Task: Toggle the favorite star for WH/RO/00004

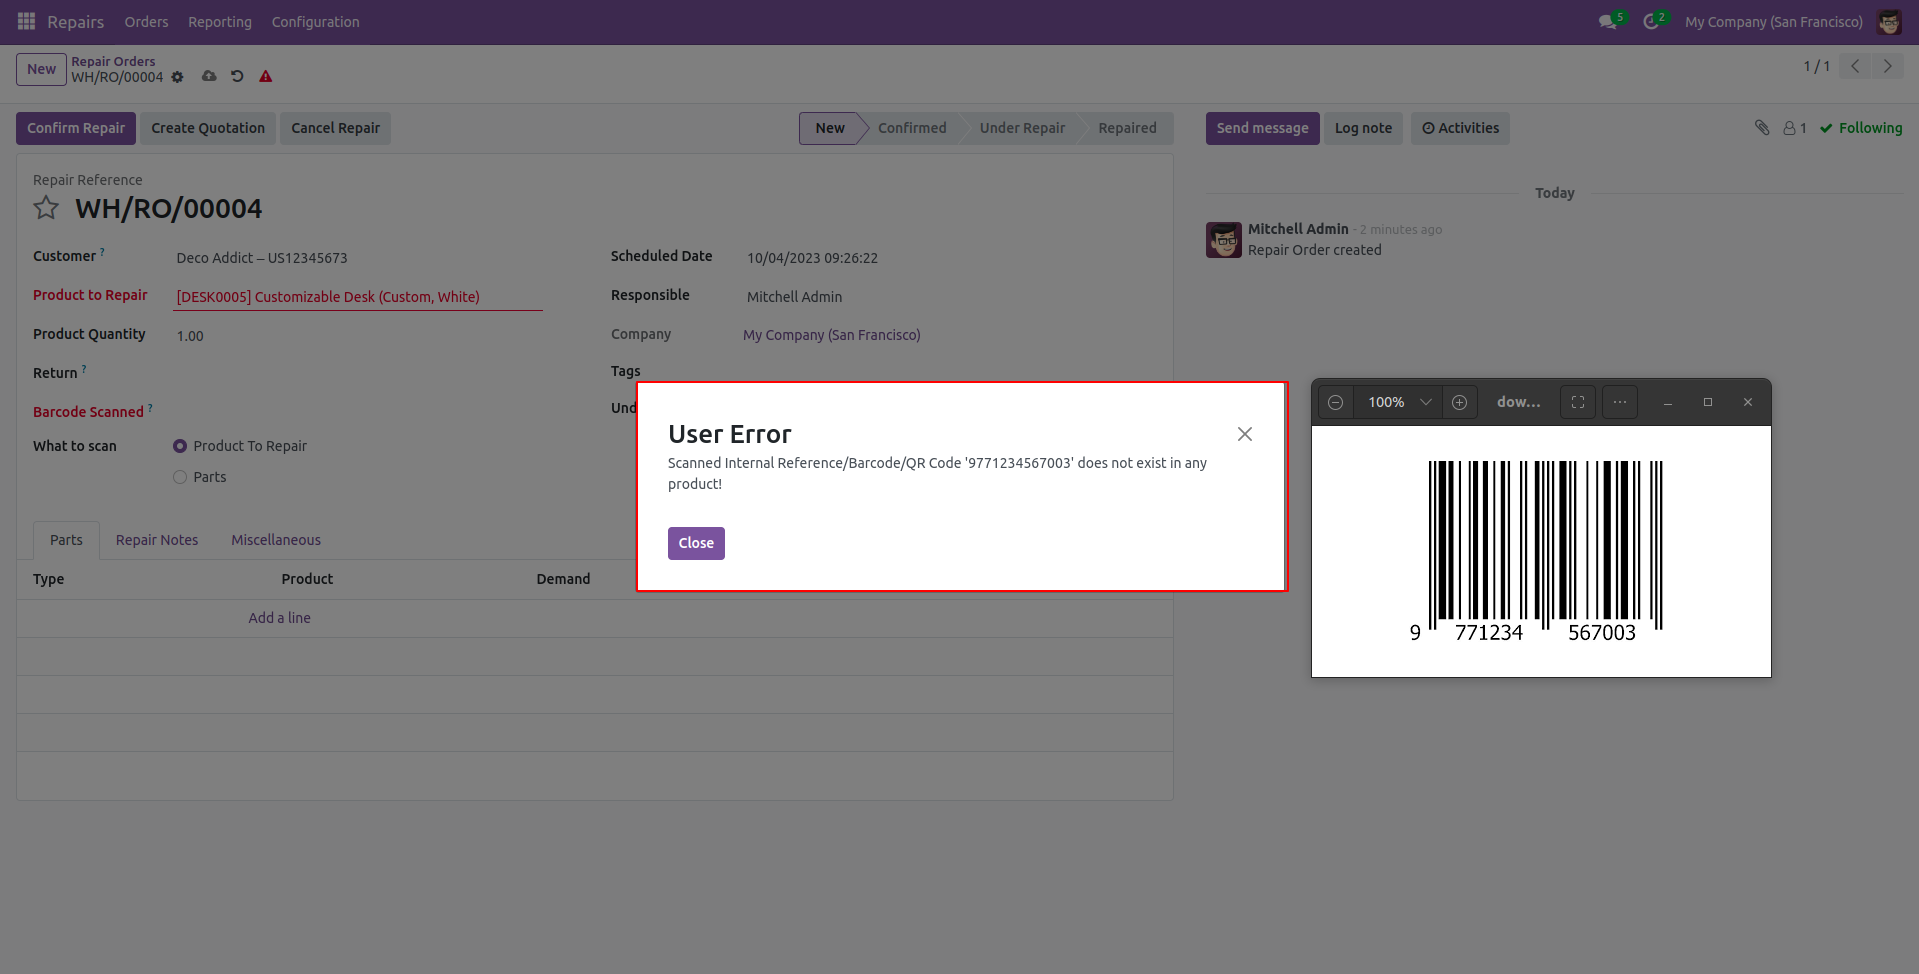Action: pyautogui.click(x=46, y=208)
